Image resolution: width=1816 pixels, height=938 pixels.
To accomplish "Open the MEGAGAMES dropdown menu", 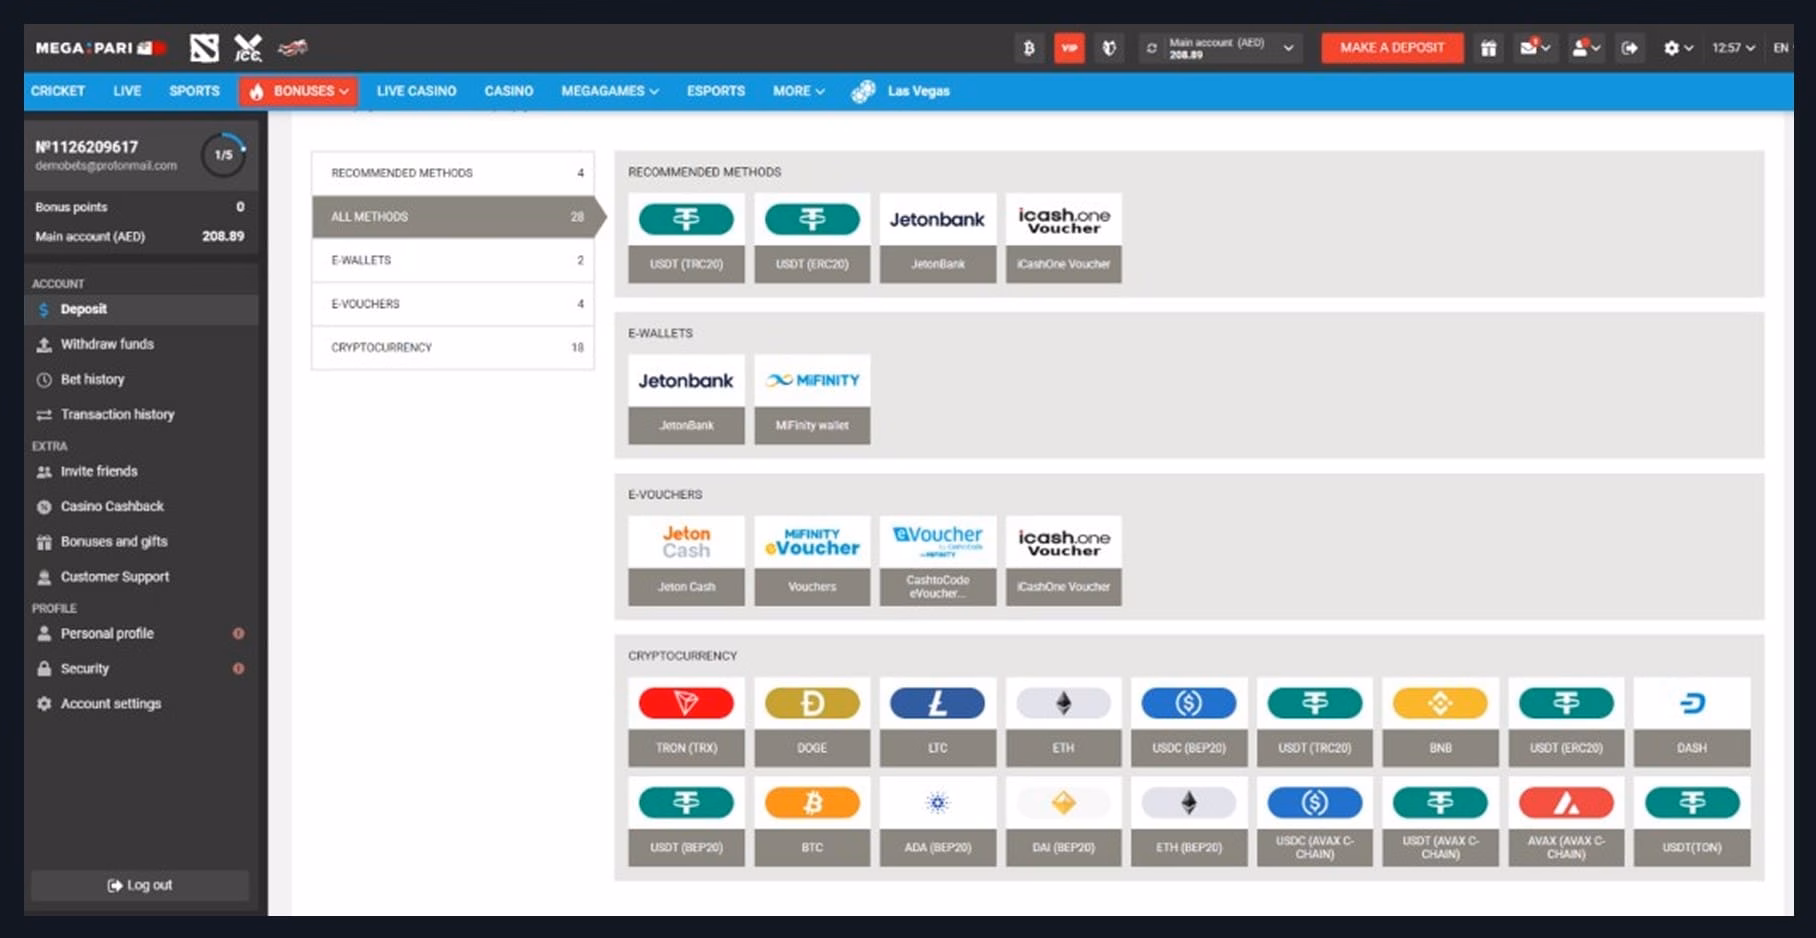I will (x=609, y=91).
